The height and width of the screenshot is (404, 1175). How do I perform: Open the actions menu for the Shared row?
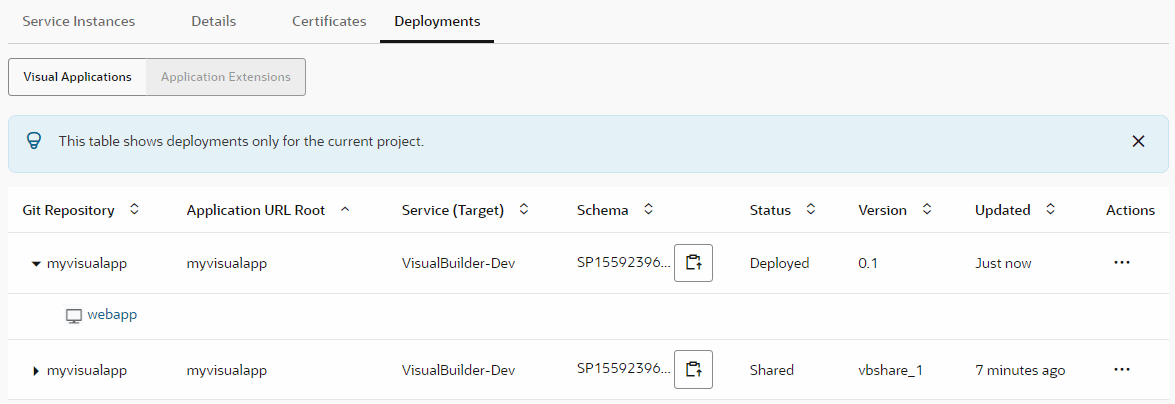(1121, 370)
